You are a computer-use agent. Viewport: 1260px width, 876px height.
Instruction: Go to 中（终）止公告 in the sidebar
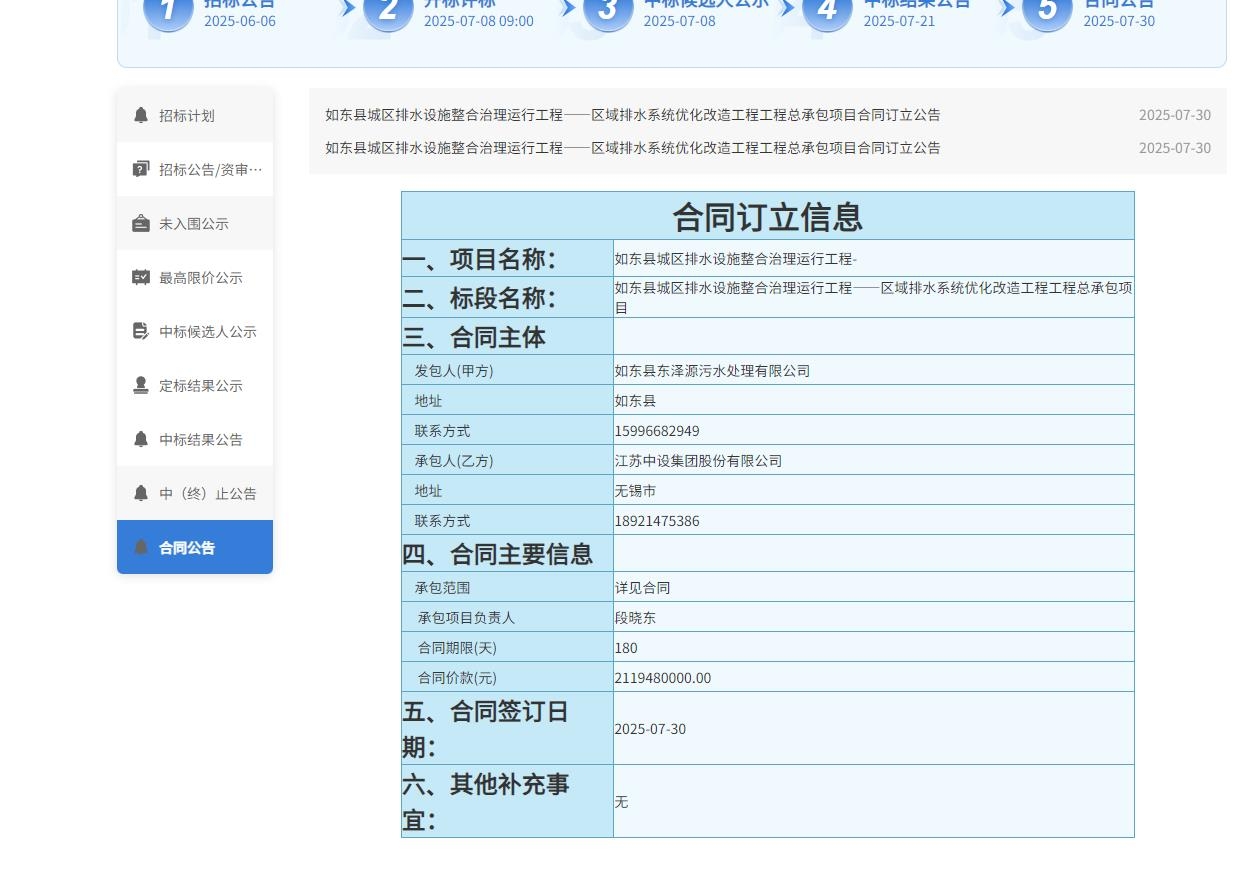(195, 493)
